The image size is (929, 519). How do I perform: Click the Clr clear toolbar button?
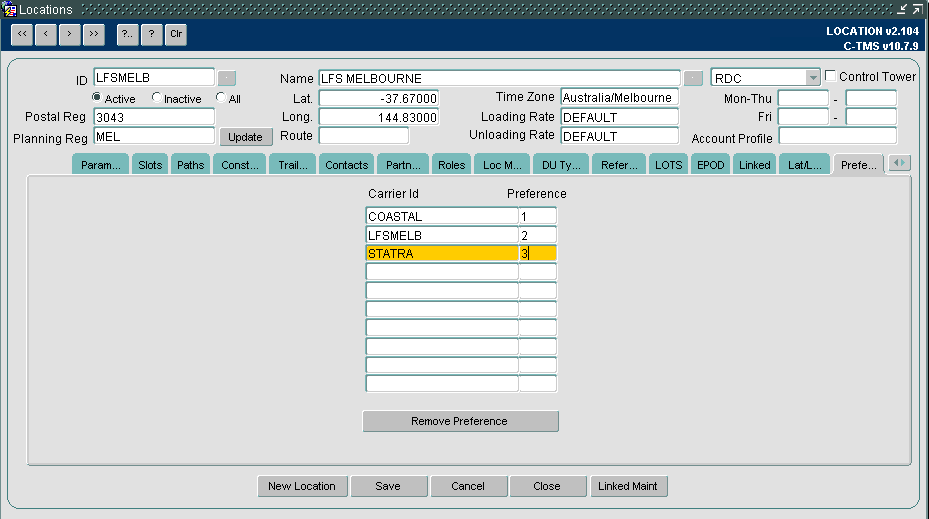pyautogui.click(x=176, y=34)
